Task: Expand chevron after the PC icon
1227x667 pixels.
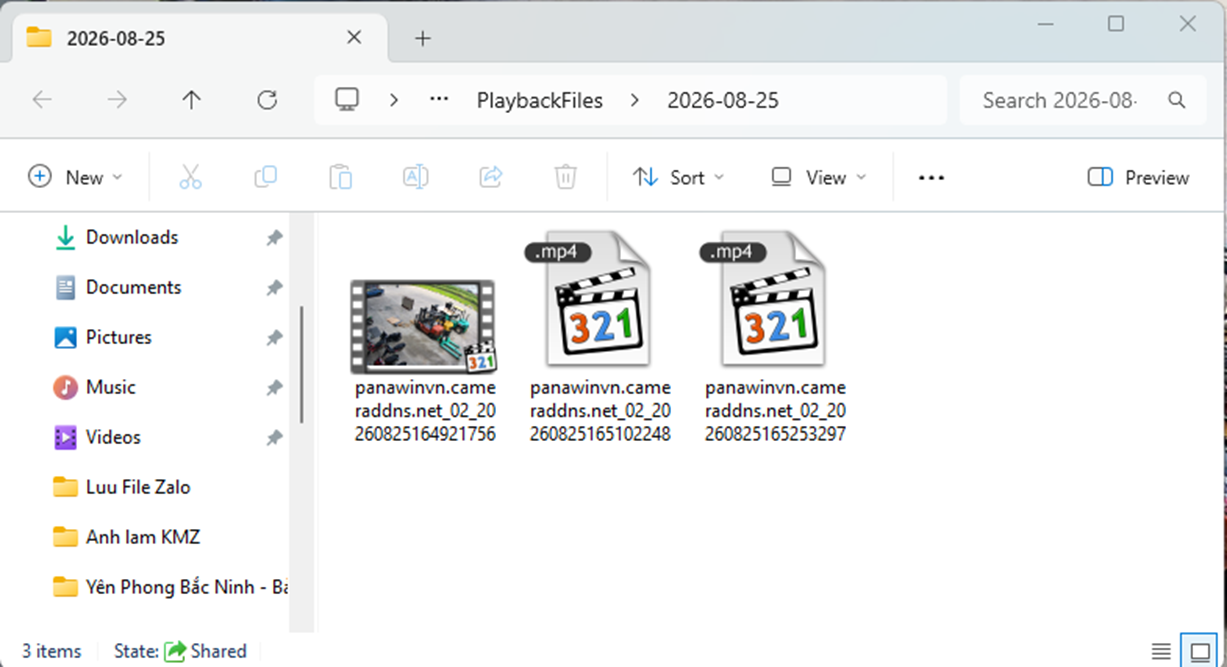Action: tap(395, 100)
